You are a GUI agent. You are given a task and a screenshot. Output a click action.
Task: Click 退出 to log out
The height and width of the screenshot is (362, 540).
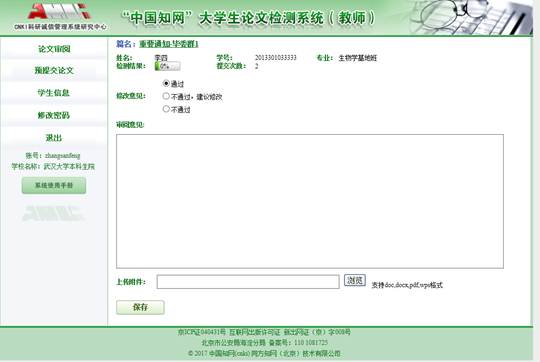coord(54,138)
